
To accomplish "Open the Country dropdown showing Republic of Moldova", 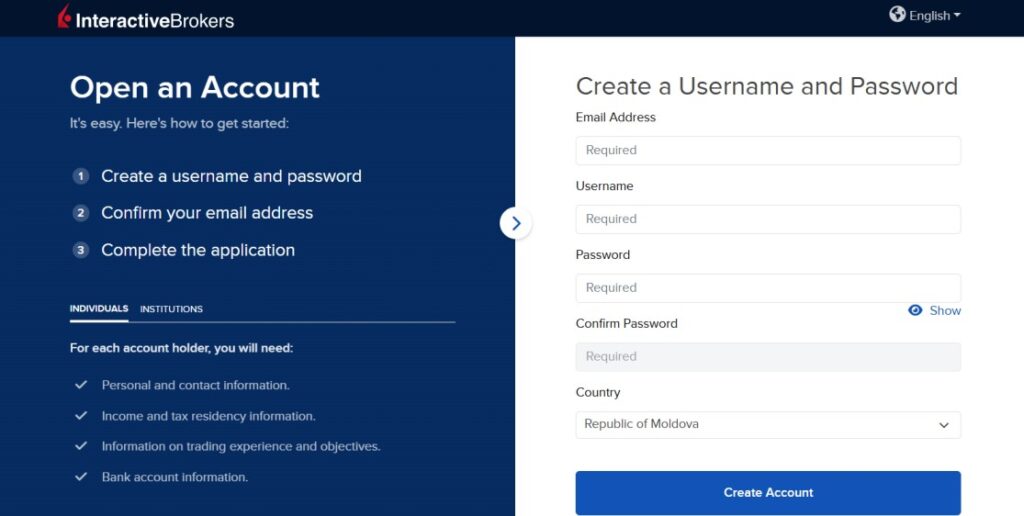I will click(768, 425).
